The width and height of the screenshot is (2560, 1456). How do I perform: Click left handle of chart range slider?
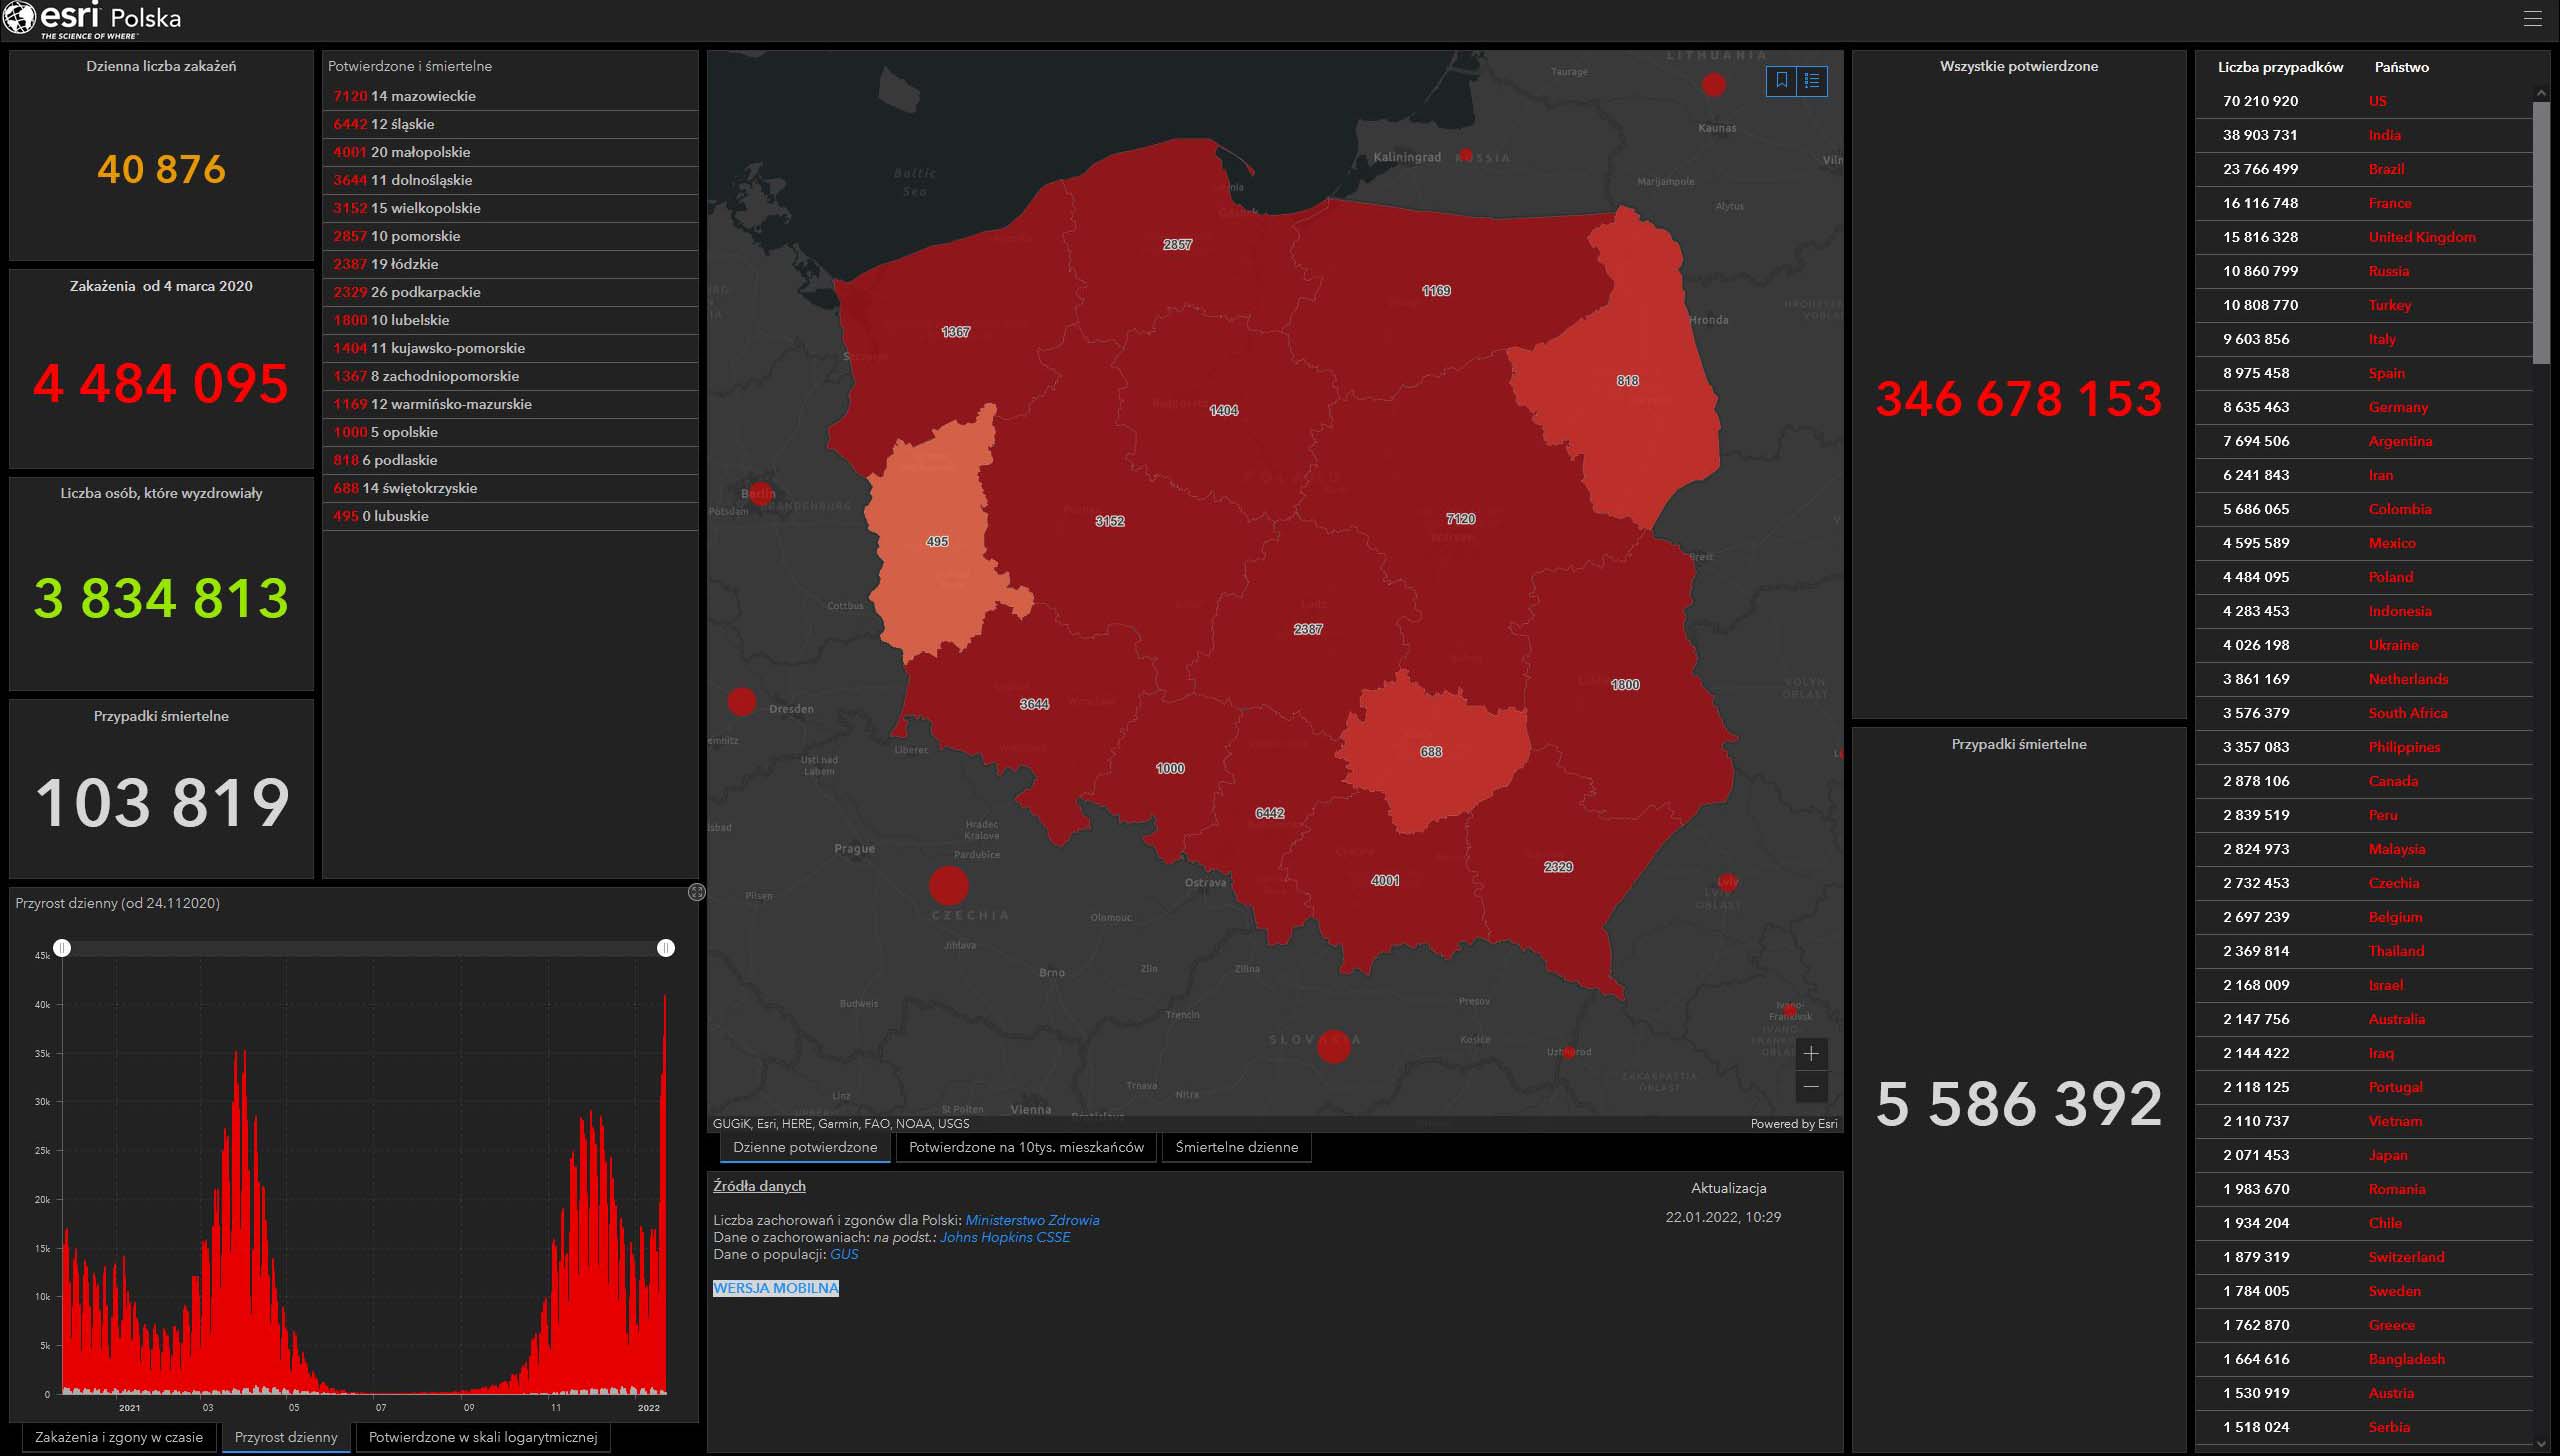point(62,948)
